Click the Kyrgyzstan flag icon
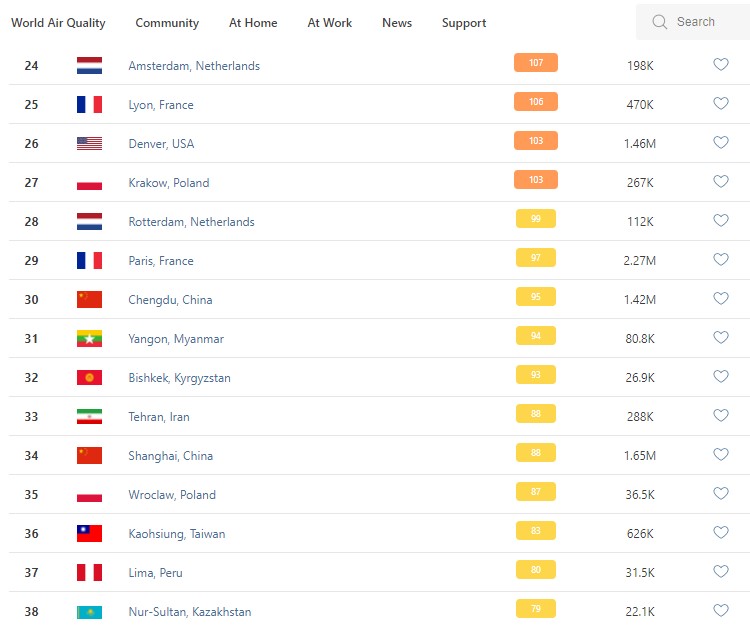 [89, 377]
